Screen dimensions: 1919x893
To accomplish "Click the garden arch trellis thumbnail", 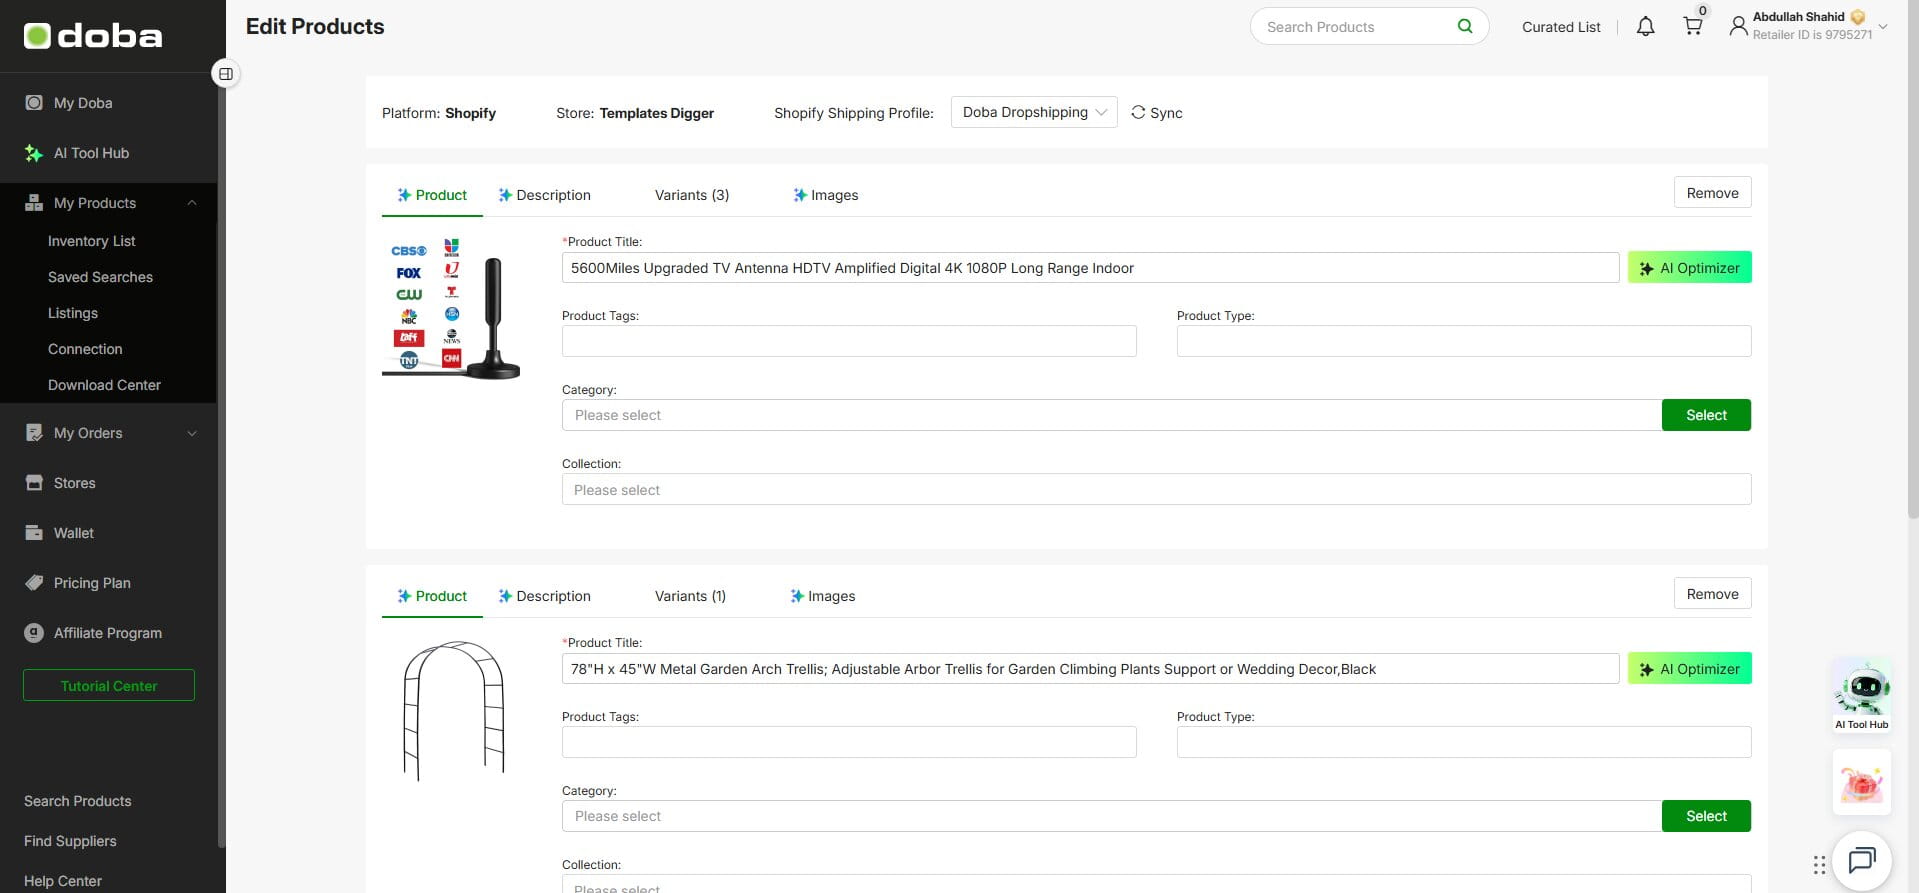I will click(x=453, y=710).
